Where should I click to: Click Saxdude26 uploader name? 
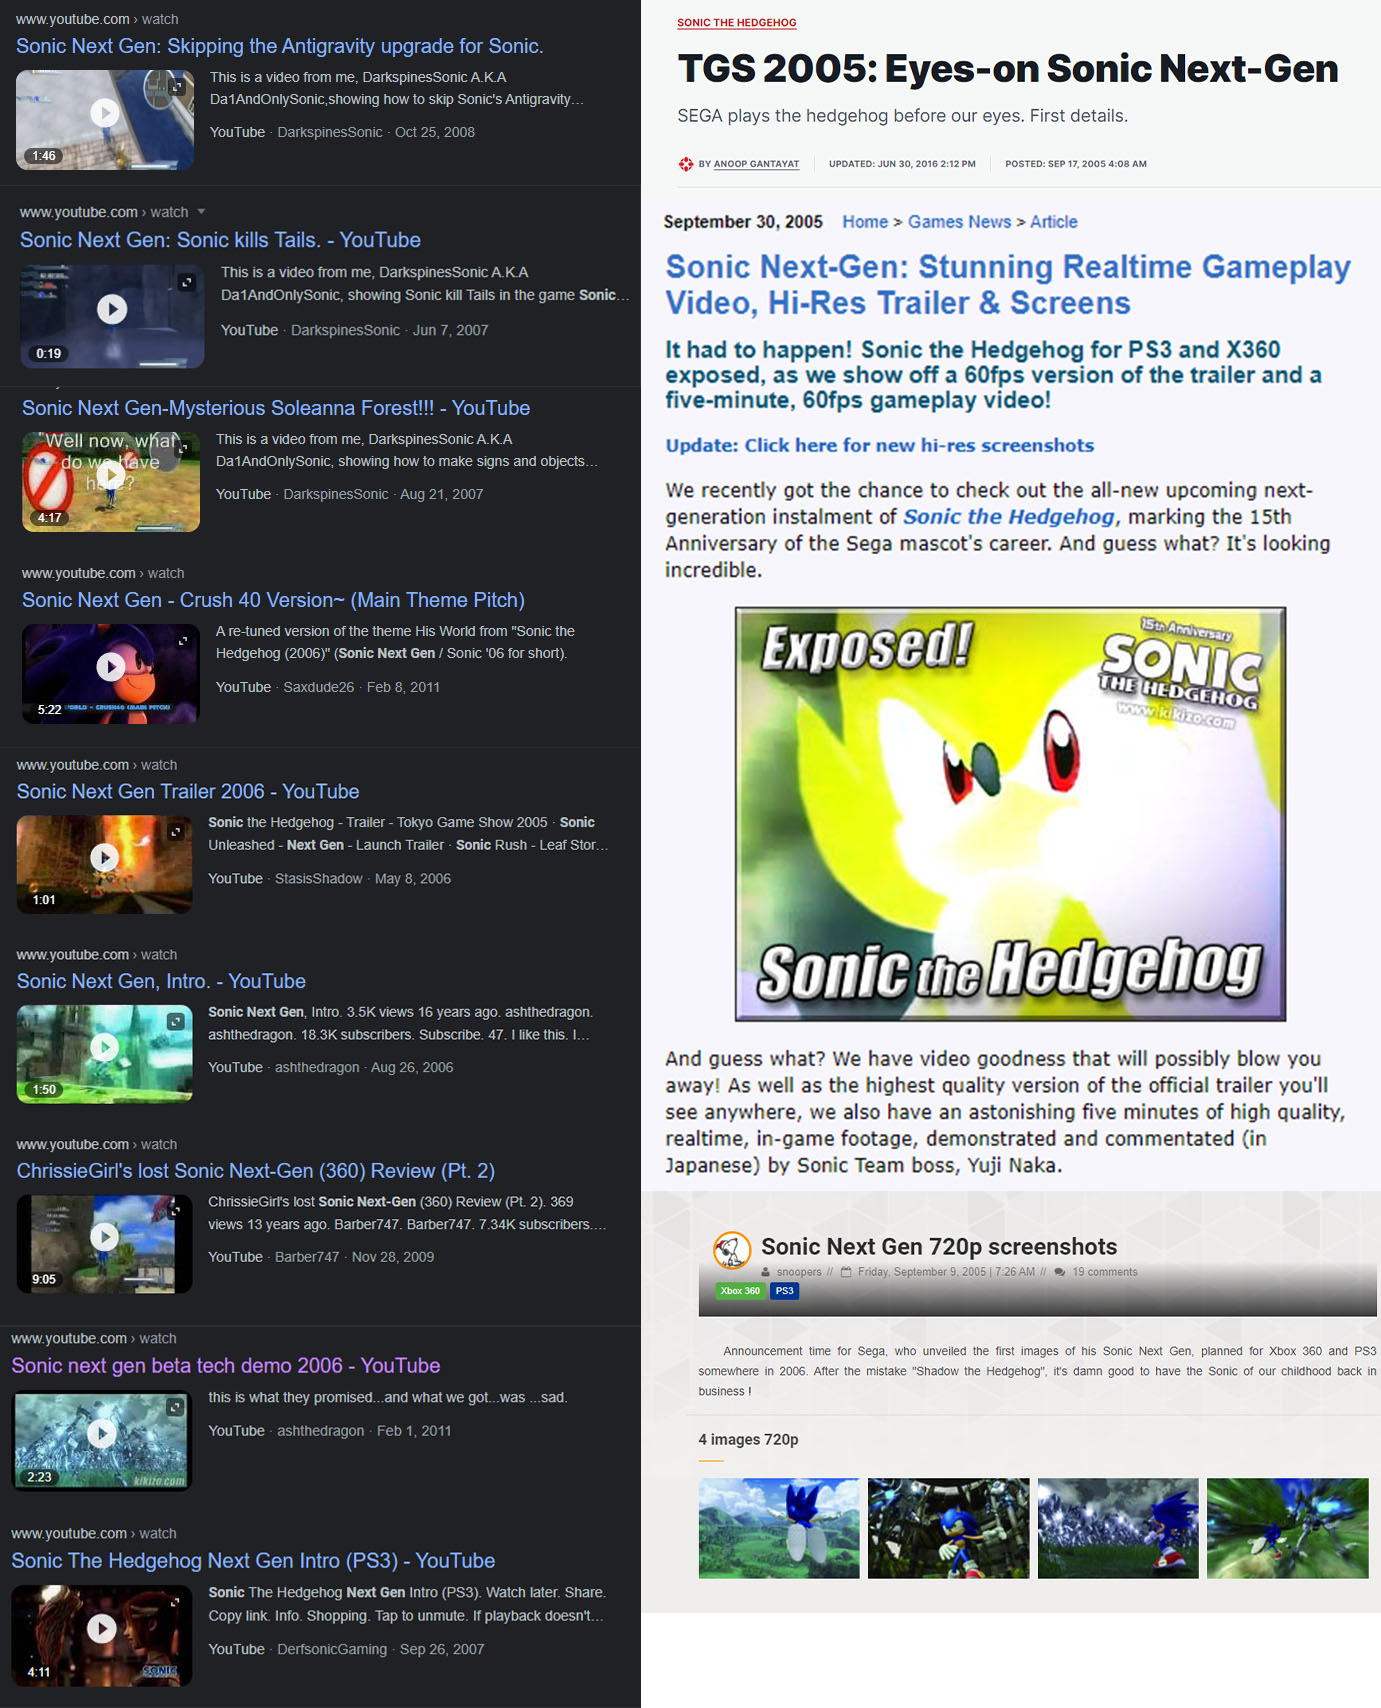pyautogui.click(x=319, y=687)
